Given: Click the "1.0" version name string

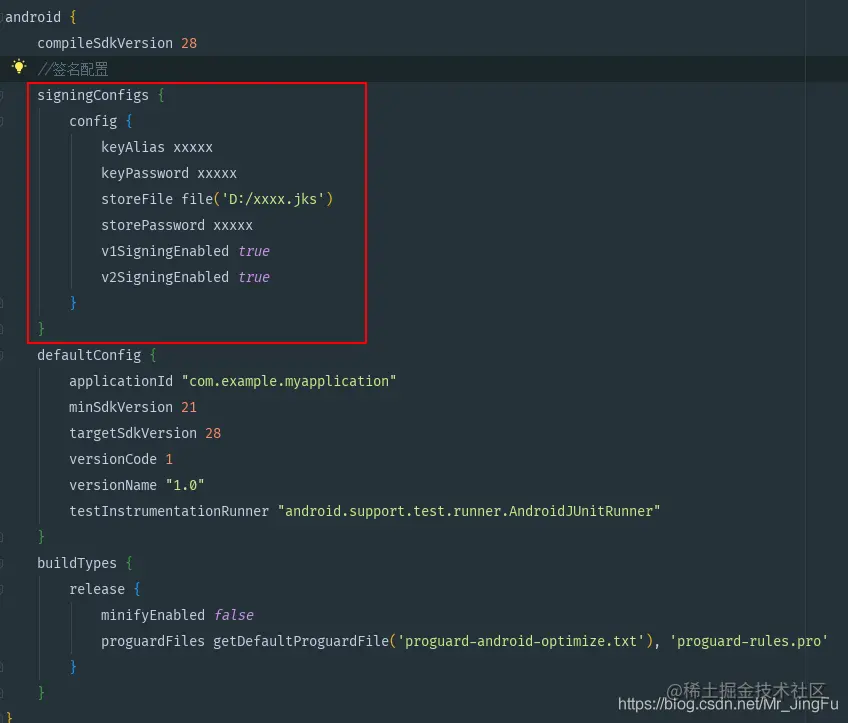Looking at the screenshot, I should click(x=185, y=485).
